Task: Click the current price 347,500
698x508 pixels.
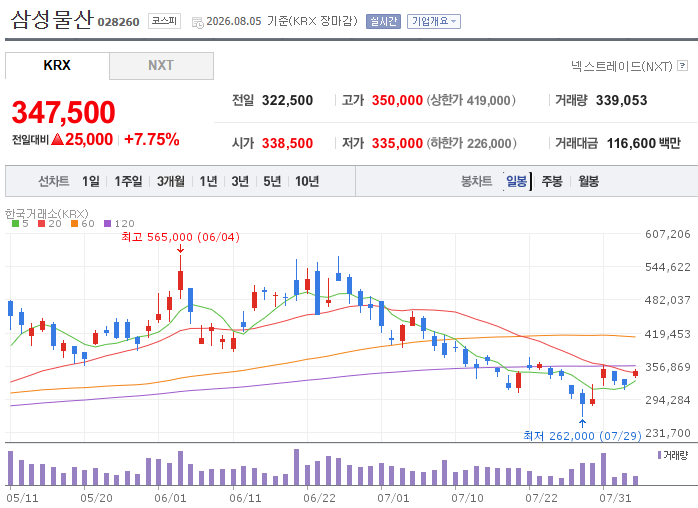Action: click(64, 112)
